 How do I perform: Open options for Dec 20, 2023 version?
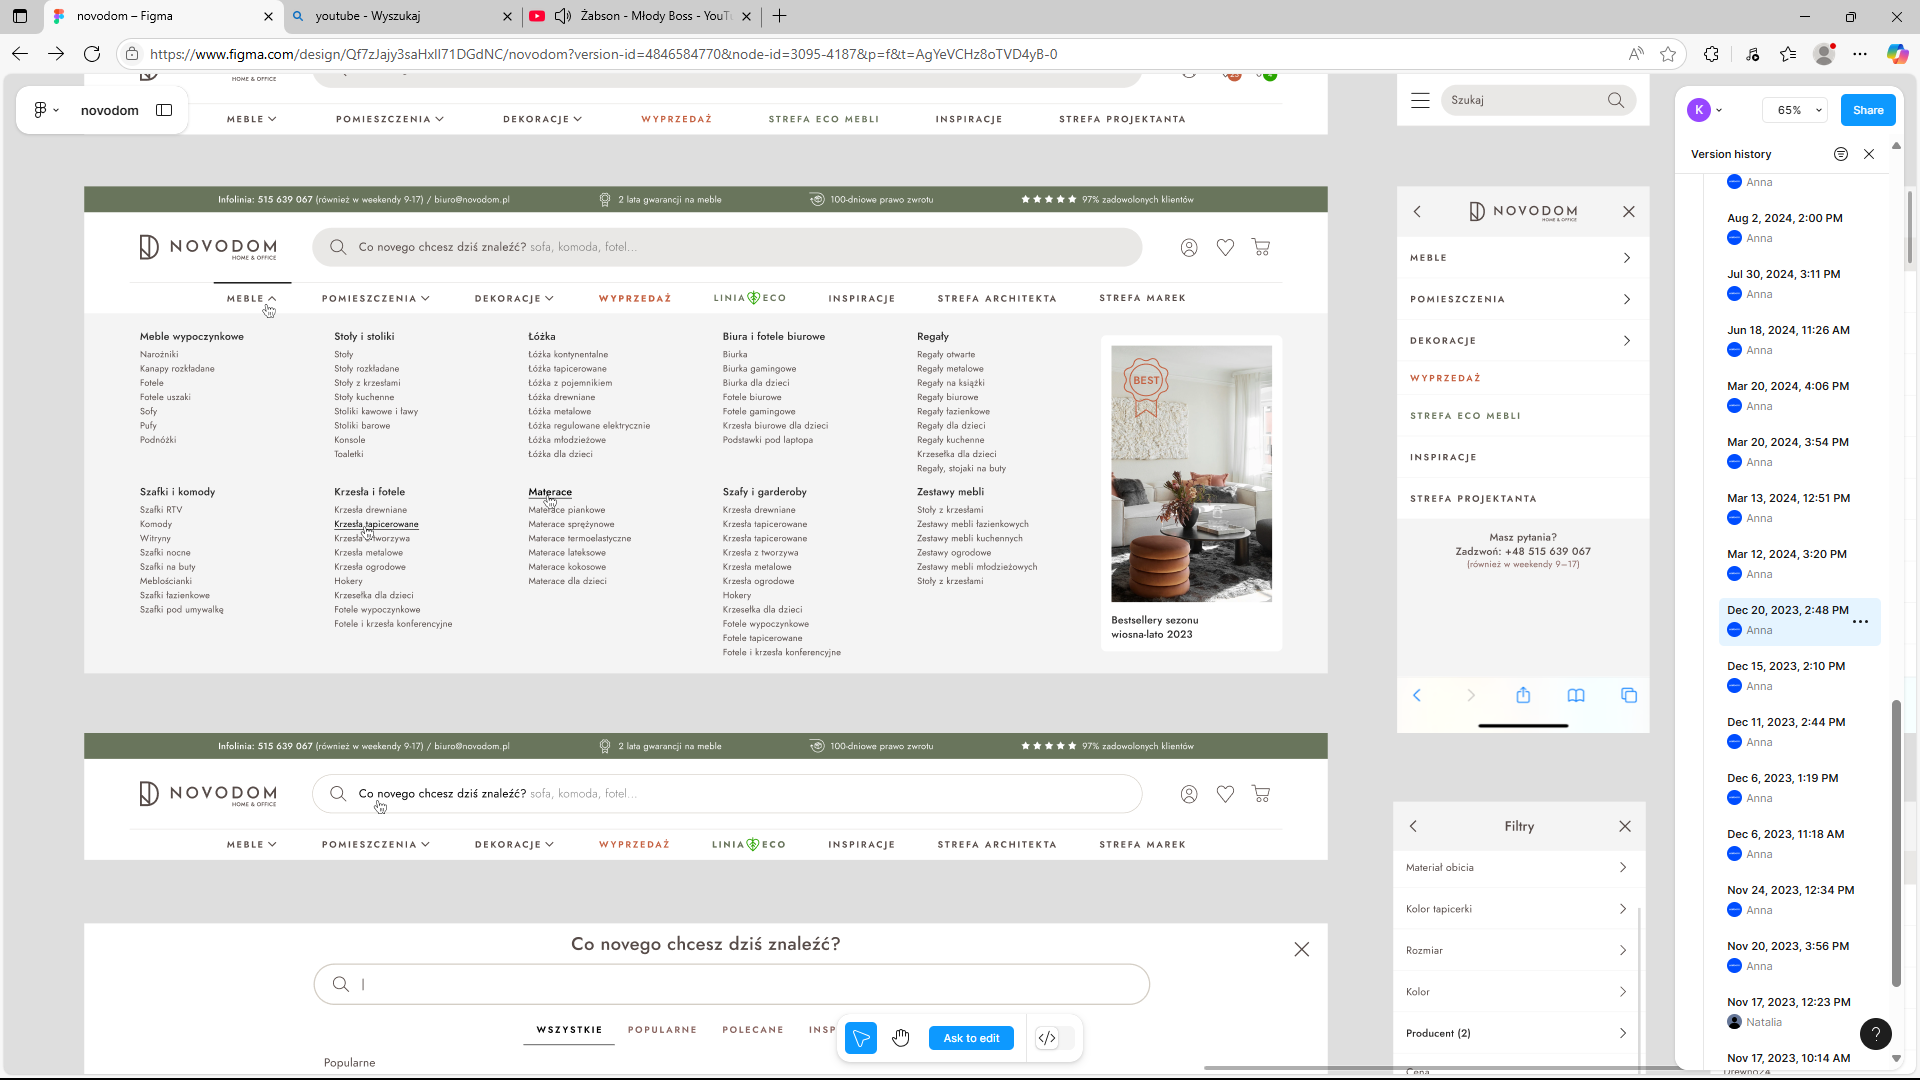coord(1860,622)
